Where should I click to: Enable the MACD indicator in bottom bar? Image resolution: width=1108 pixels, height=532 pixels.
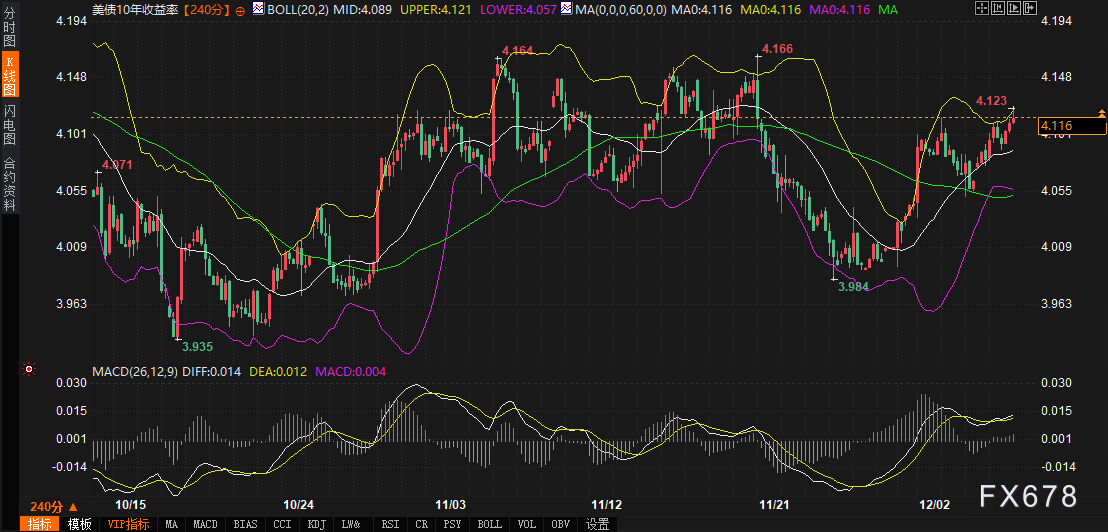point(205,524)
